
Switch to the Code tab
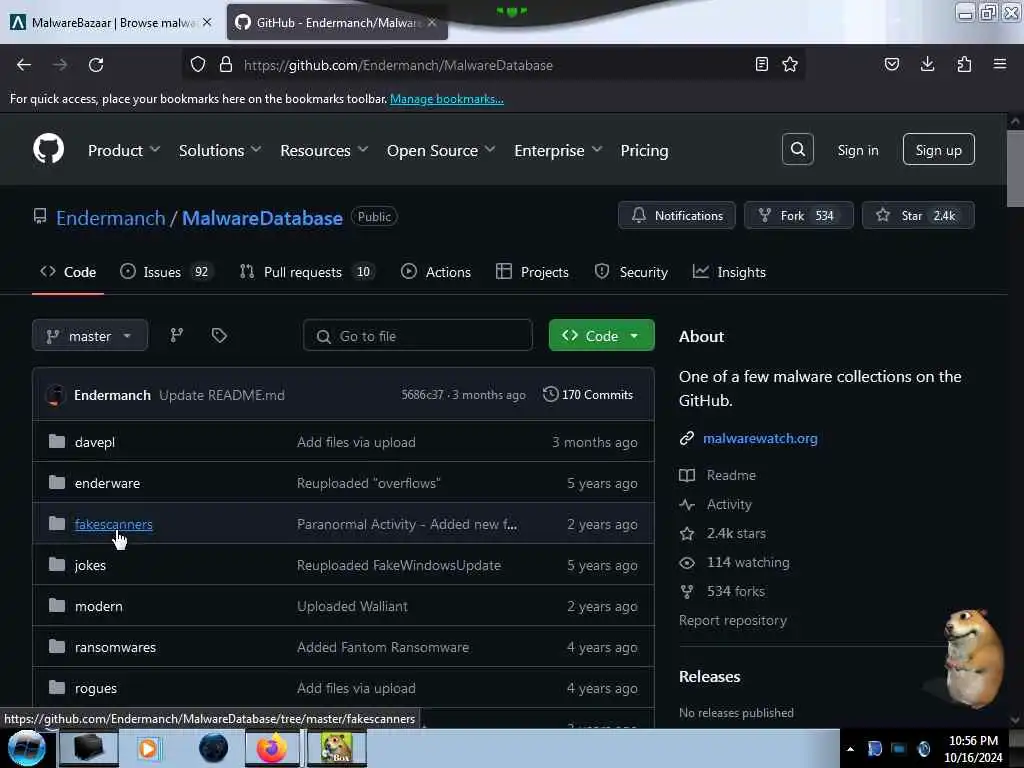68,272
